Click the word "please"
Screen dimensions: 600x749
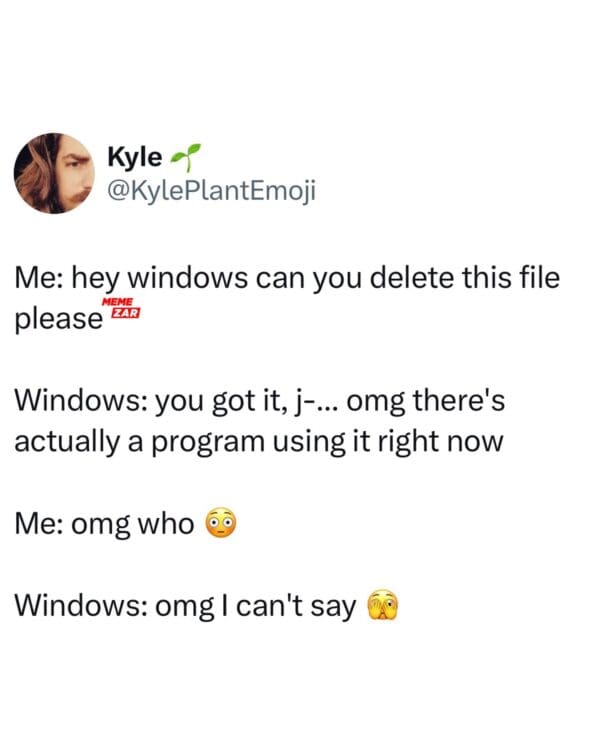pos(58,319)
